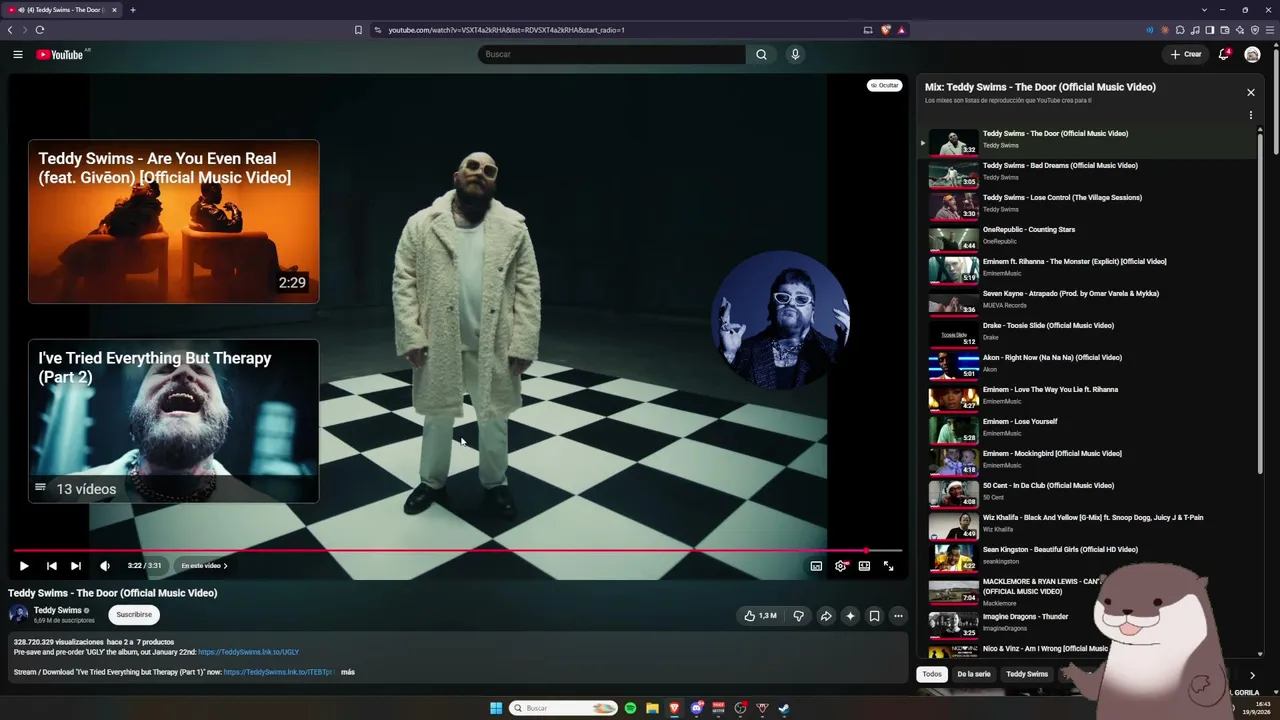Open the Share arrow under the video
1280x720 pixels.
[x=826, y=616]
